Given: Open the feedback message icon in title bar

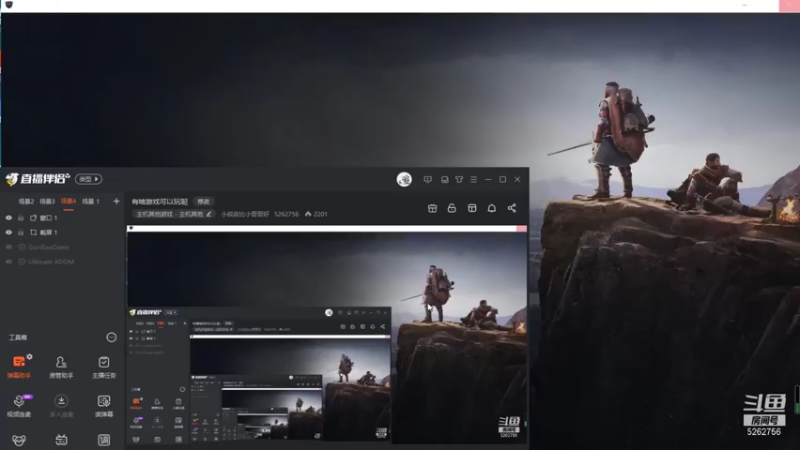Looking at the screenshot, I should [x=428, y=180].
